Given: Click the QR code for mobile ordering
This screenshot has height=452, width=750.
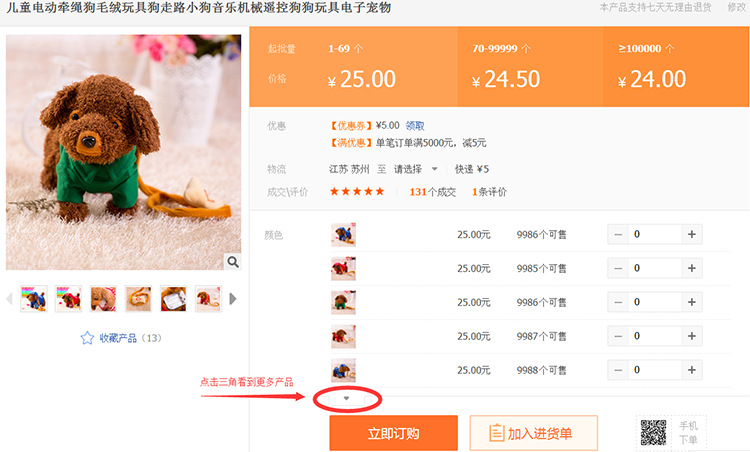Looking at the screenshot, I should pyautogui.click(x=653, y=432).
